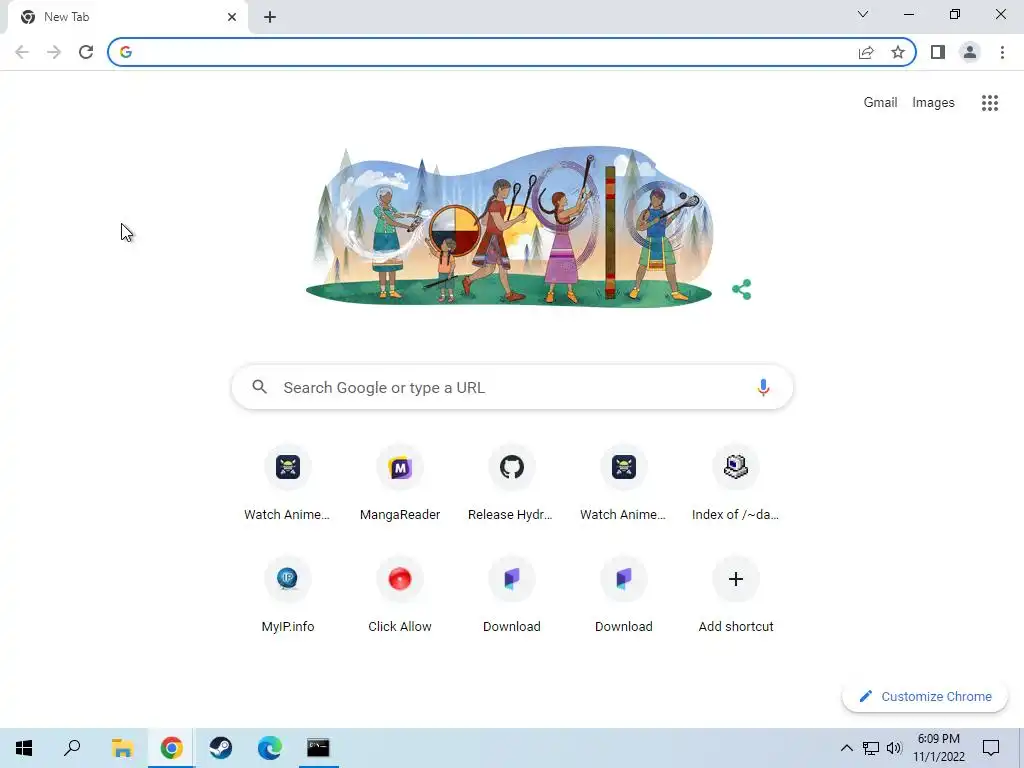
Task: Click the share page icon in address bar
Action: (866, 52)
